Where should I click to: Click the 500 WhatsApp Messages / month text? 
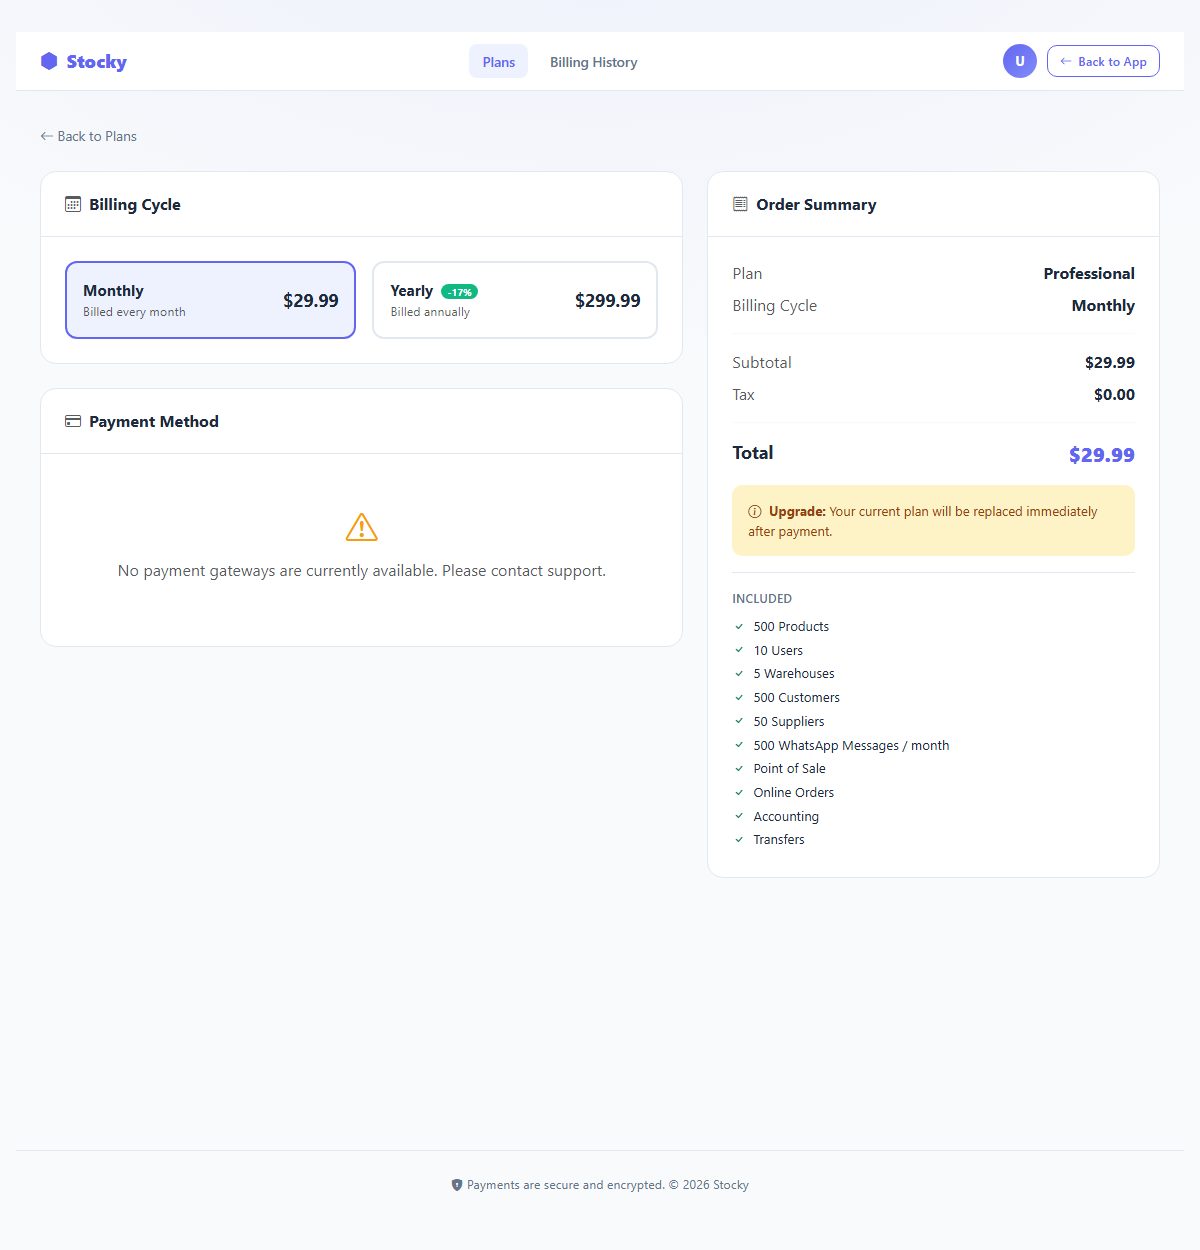pyautogui.click(x=851, y=745)
